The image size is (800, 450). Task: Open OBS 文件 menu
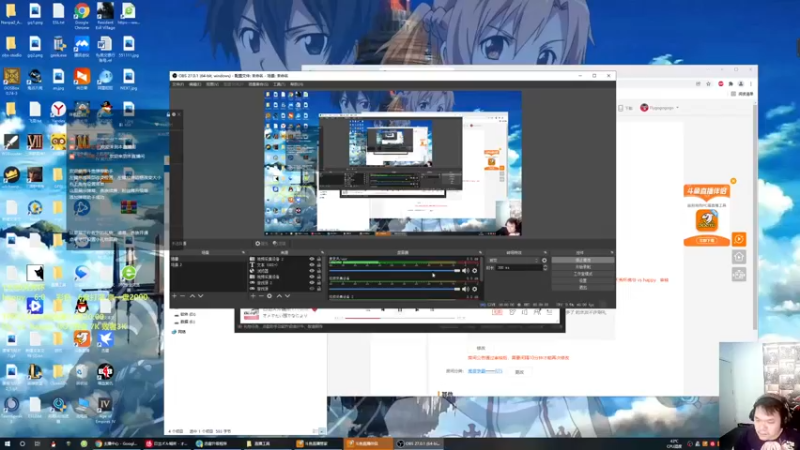click(x=178, y=84)
